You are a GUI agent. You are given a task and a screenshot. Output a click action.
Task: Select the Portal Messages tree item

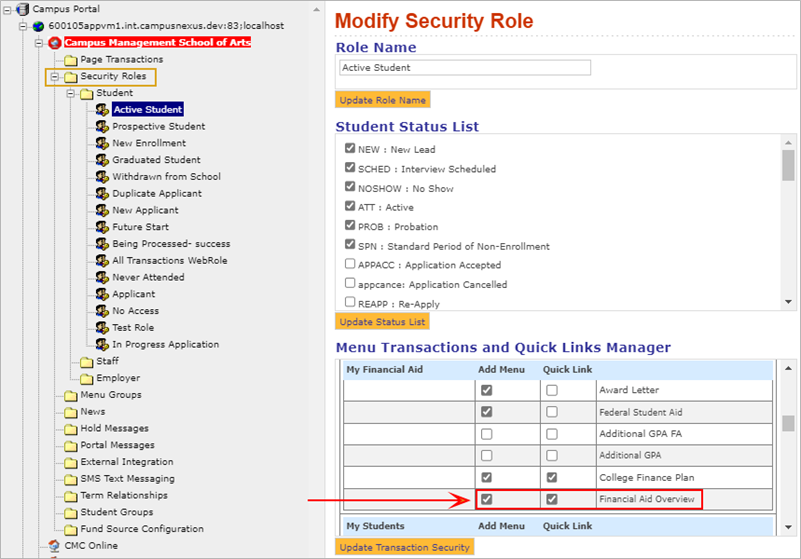pyautogui.click(x=117, y=445)
